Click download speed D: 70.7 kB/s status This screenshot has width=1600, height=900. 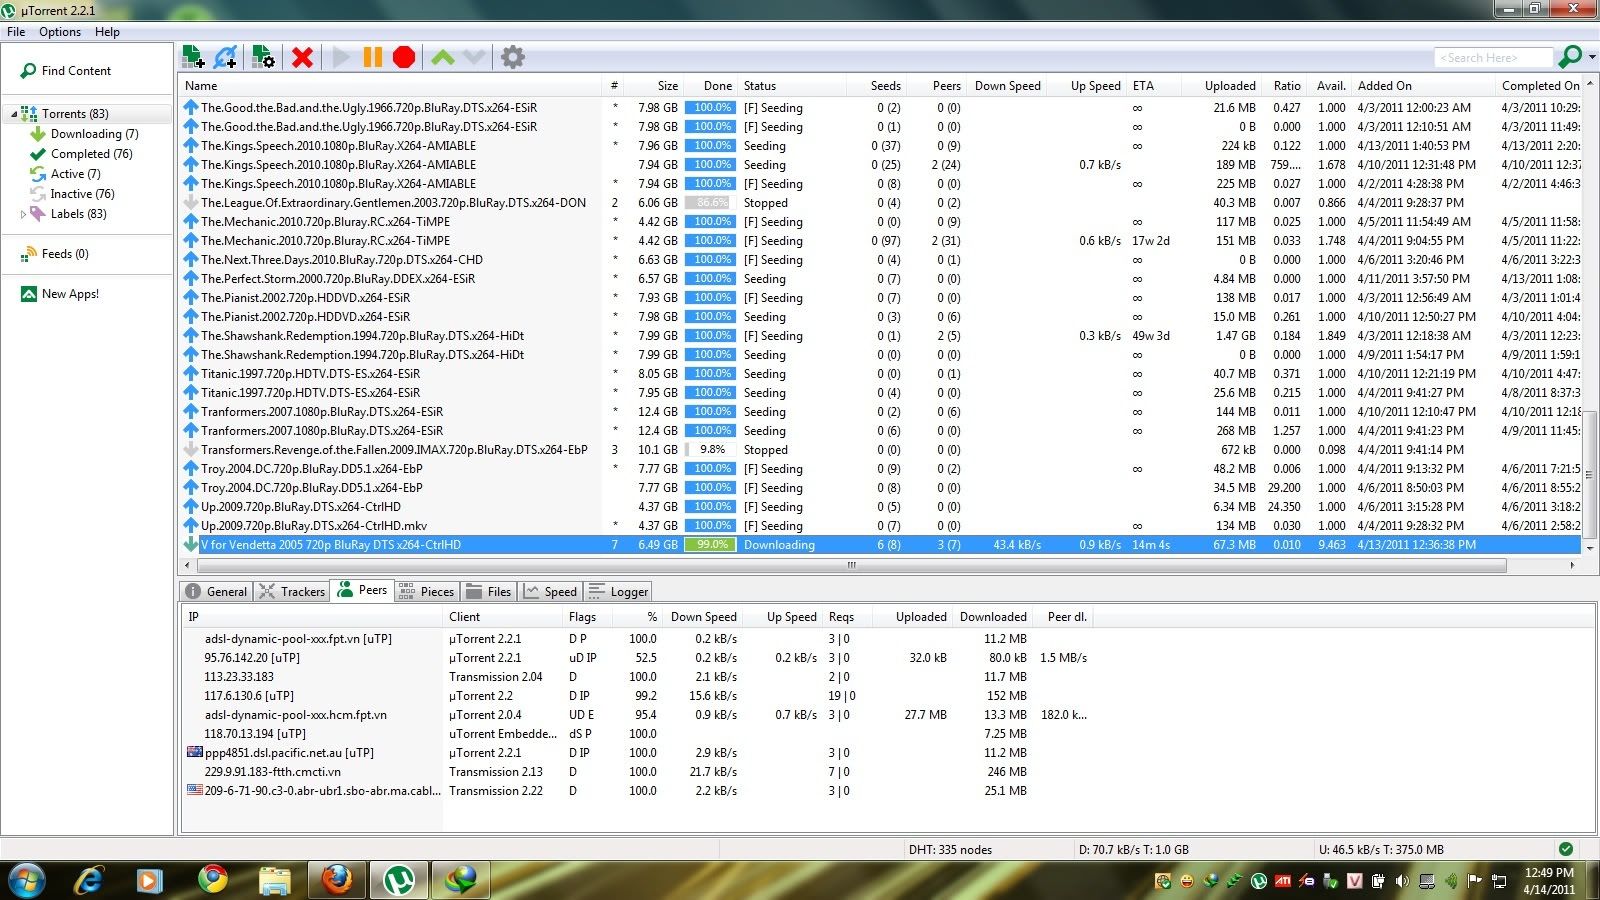click(1134, 850)
